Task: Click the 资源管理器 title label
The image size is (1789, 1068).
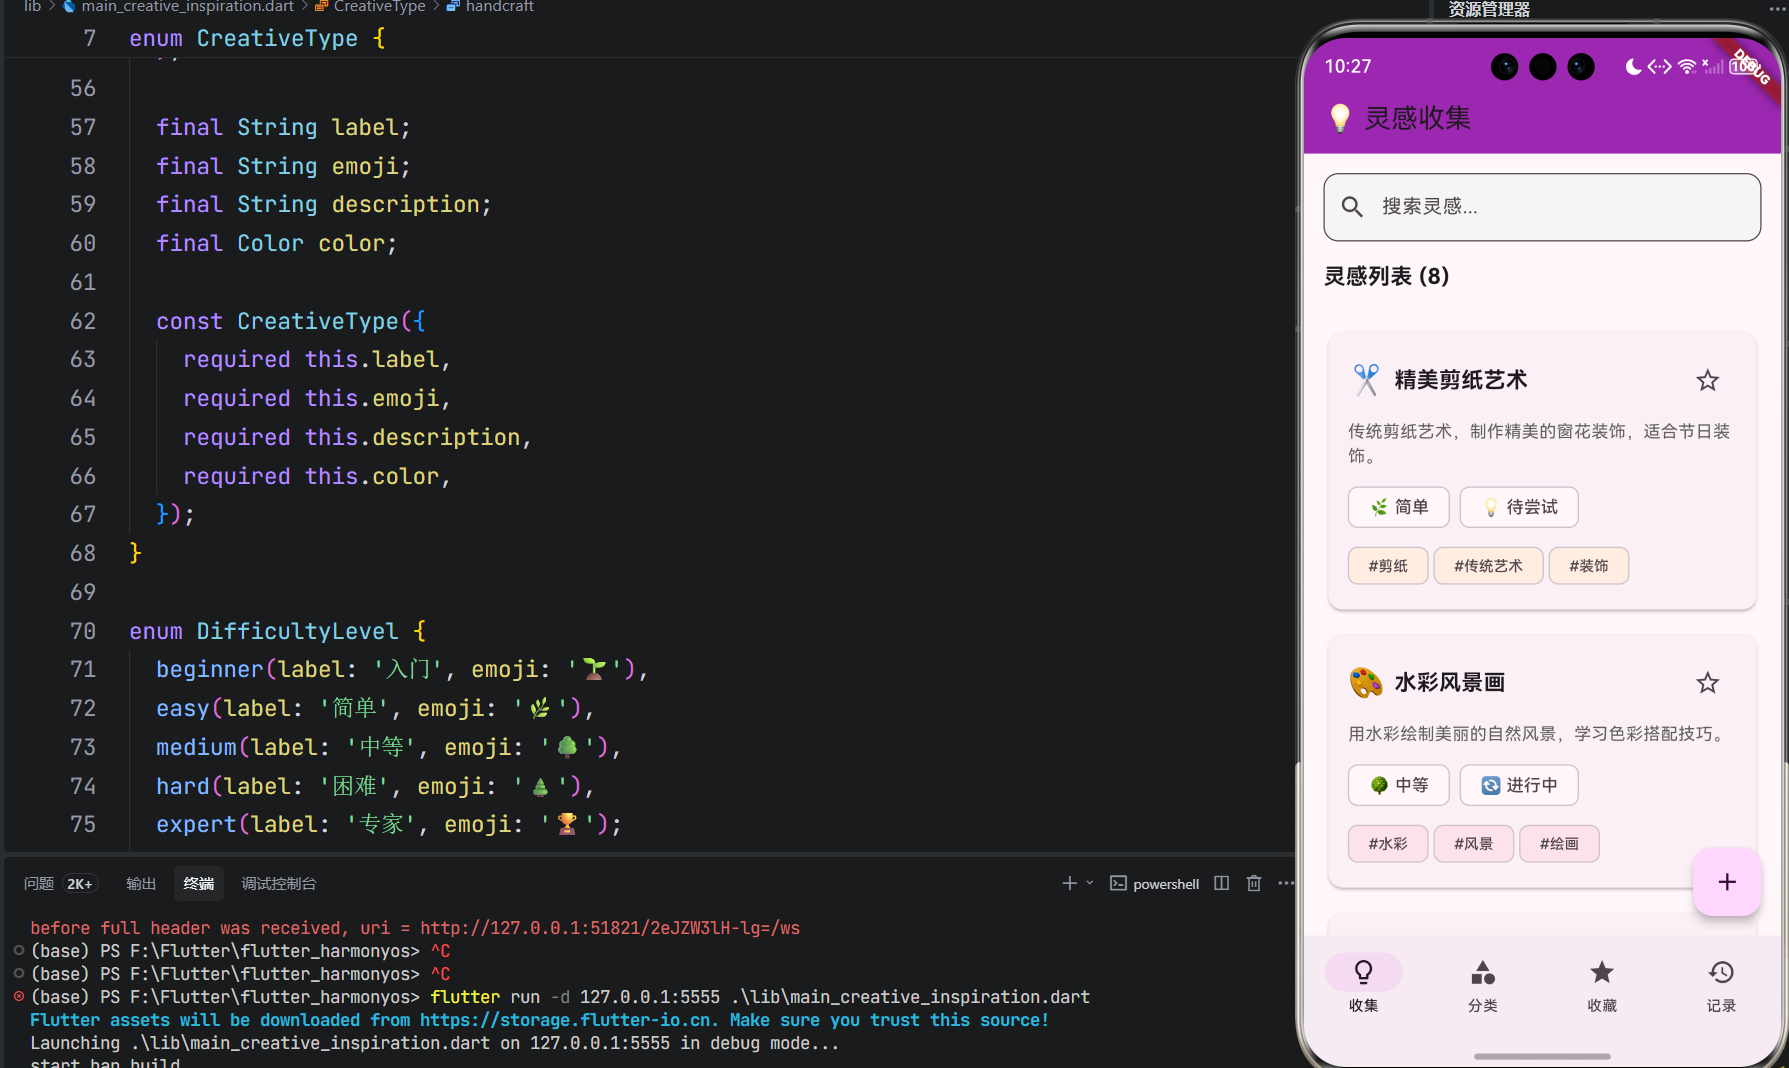Action: 1489,9
